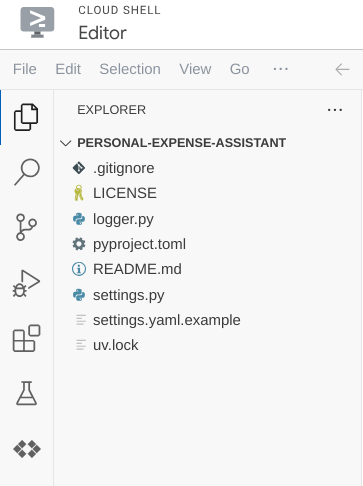Click the Cloud Shell terminal logo
This screenshot has width=363, height=486.
[37, 22]
